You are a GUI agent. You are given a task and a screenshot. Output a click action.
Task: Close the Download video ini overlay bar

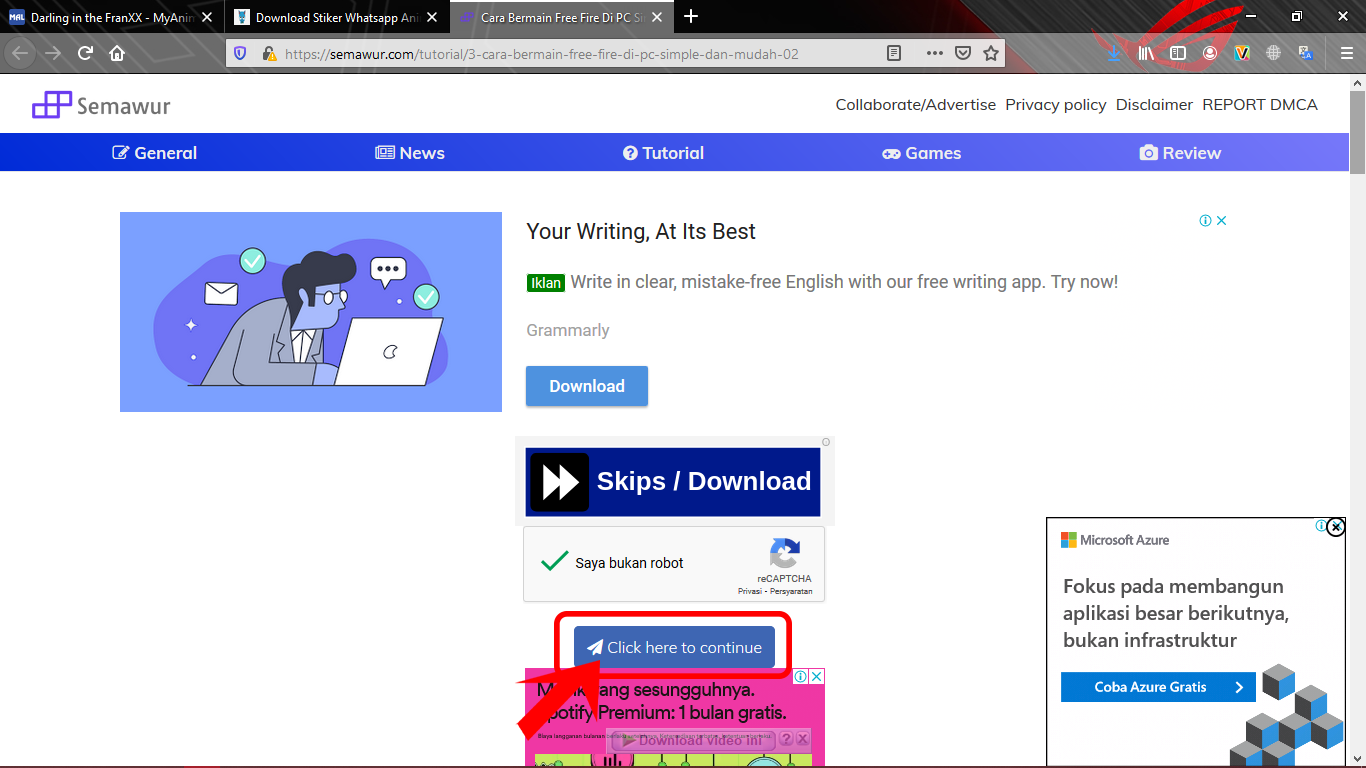[x=802, y=739]
